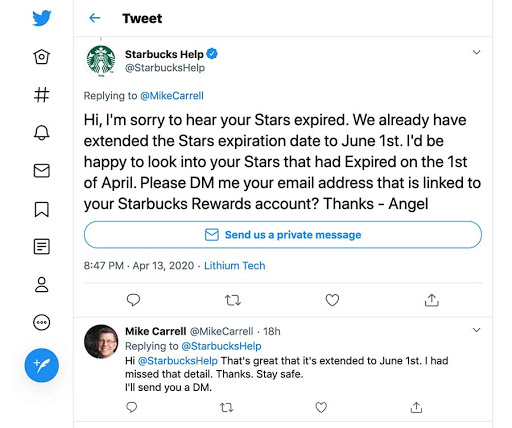Open the @MikeCarrell mention link
Image resolution: width=512 pixels, height=428 pixels.
point(172,96)
